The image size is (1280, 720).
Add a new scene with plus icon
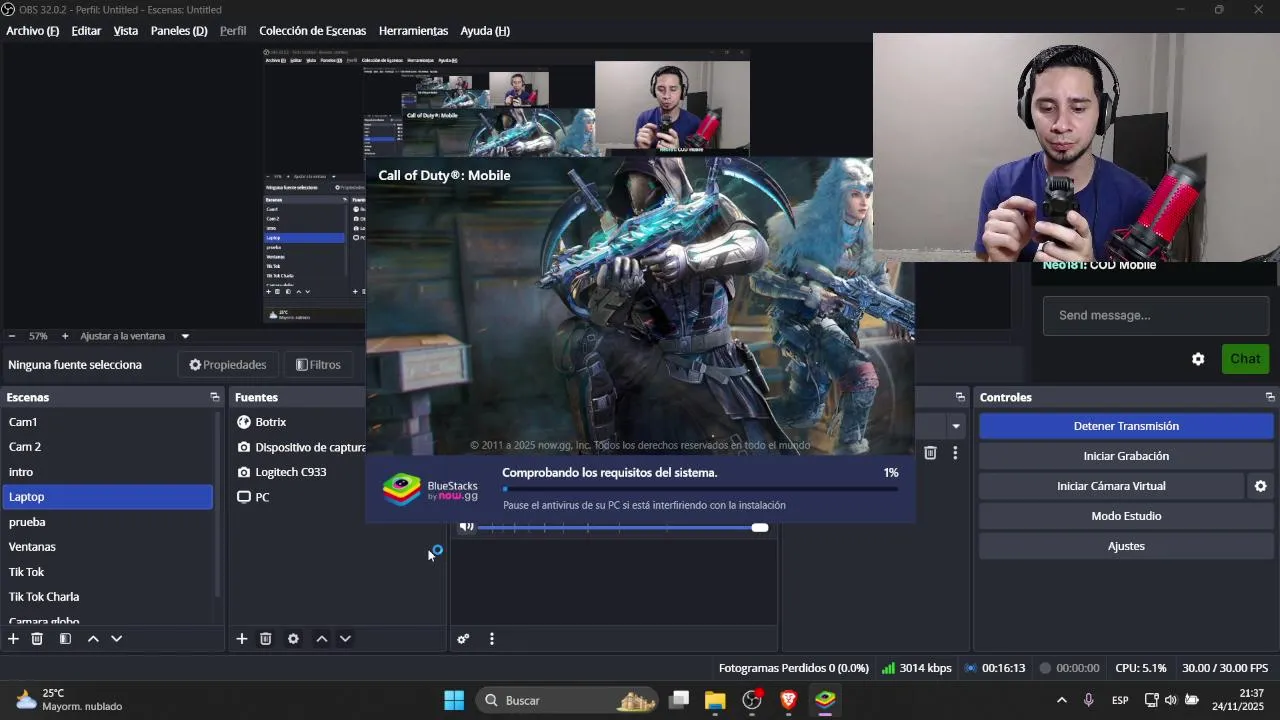[13, 639]
